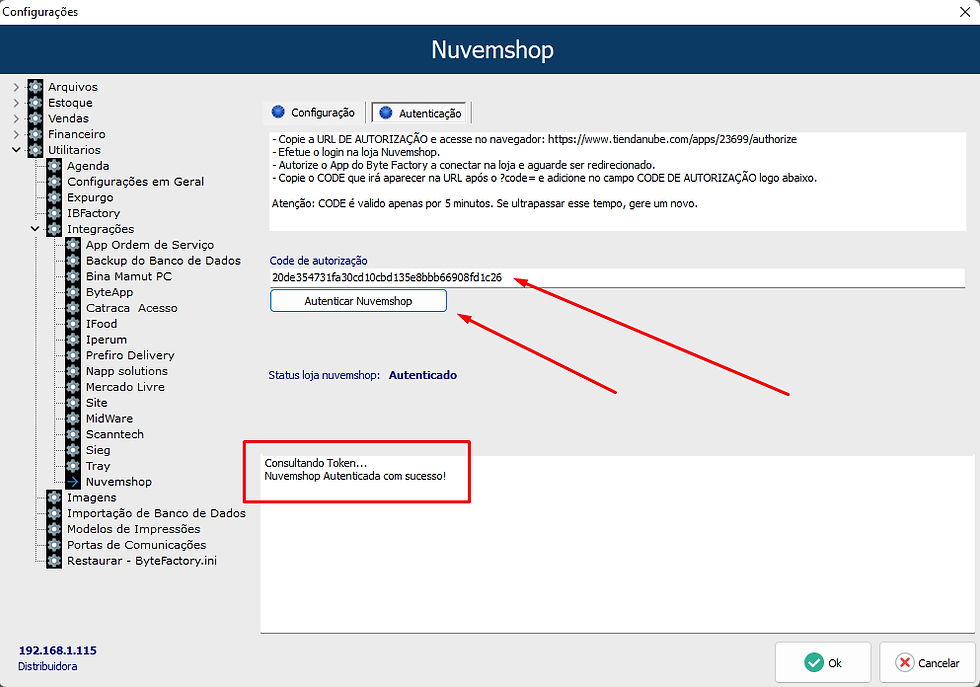Click the gear icon beside Agenda
980x687 pixels.
[x=54, y=166]
